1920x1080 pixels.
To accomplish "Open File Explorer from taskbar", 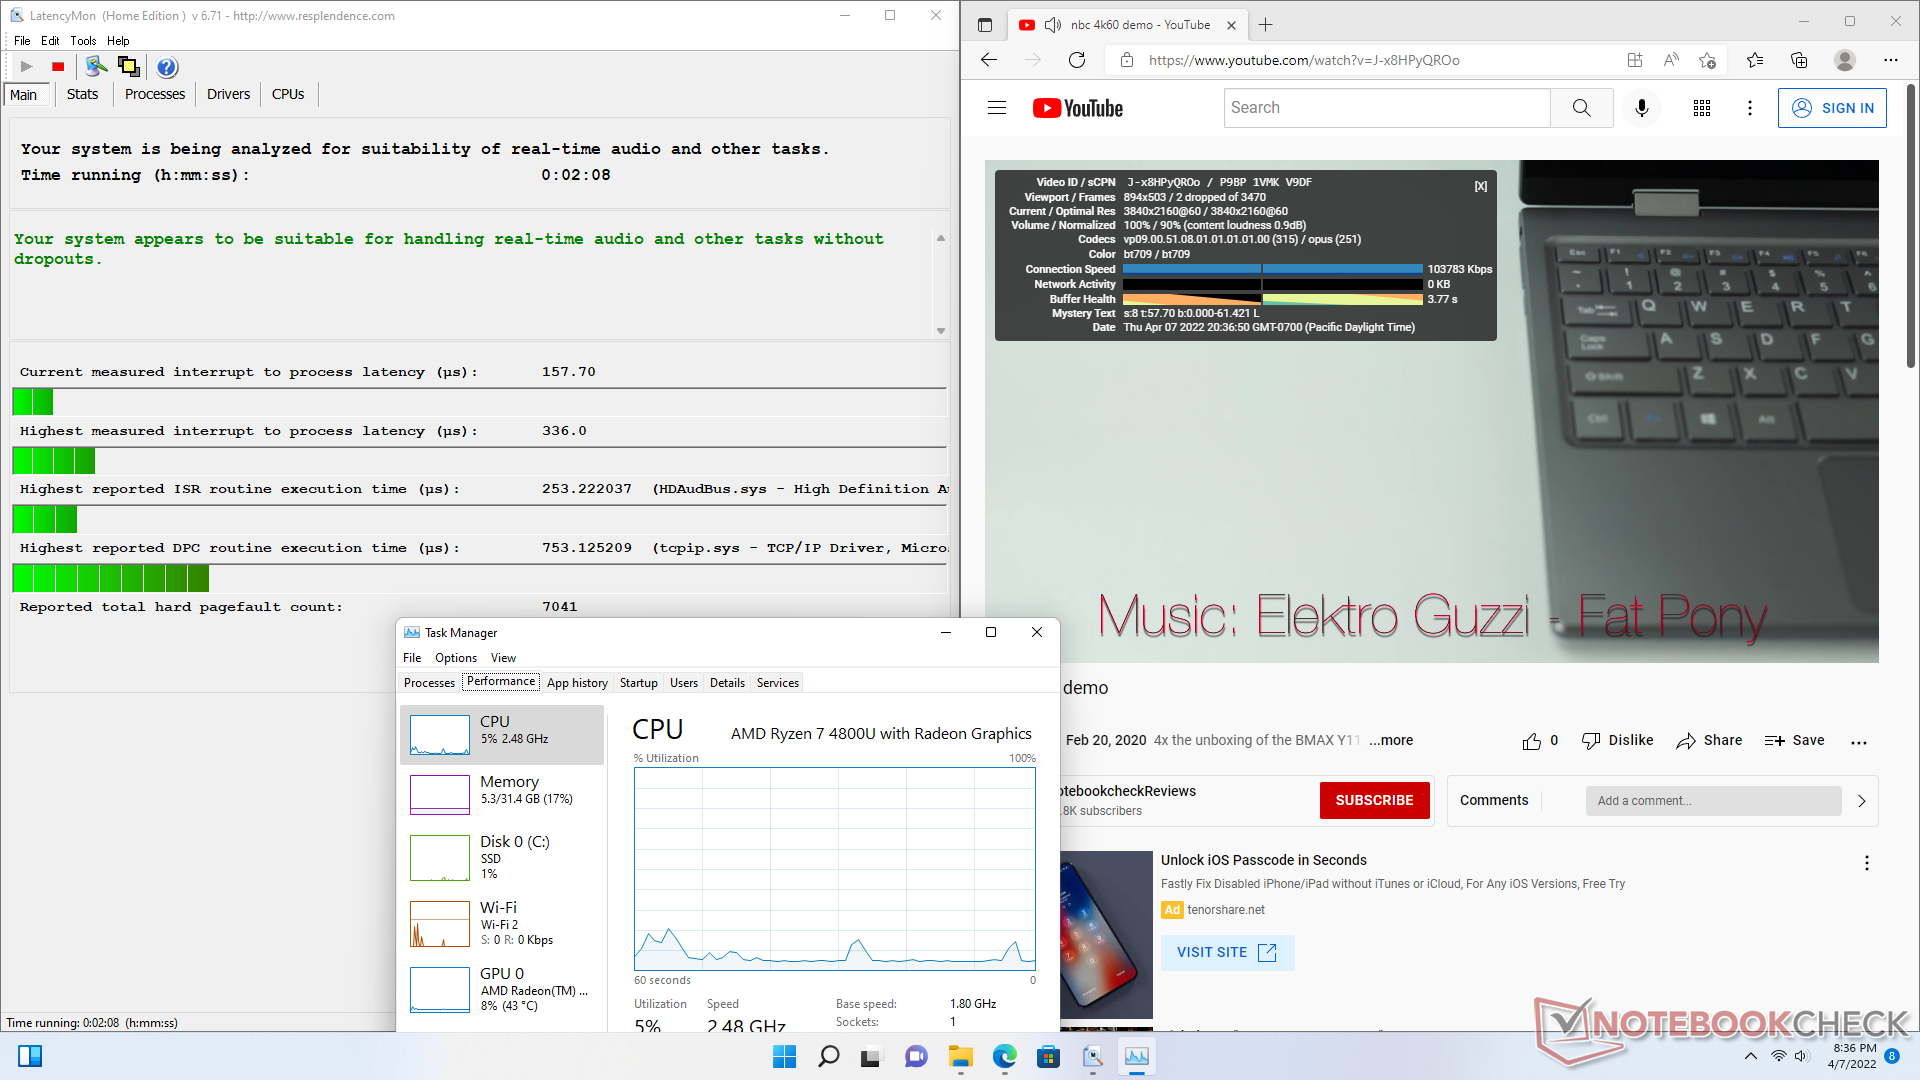I will tap(961, 1056).
